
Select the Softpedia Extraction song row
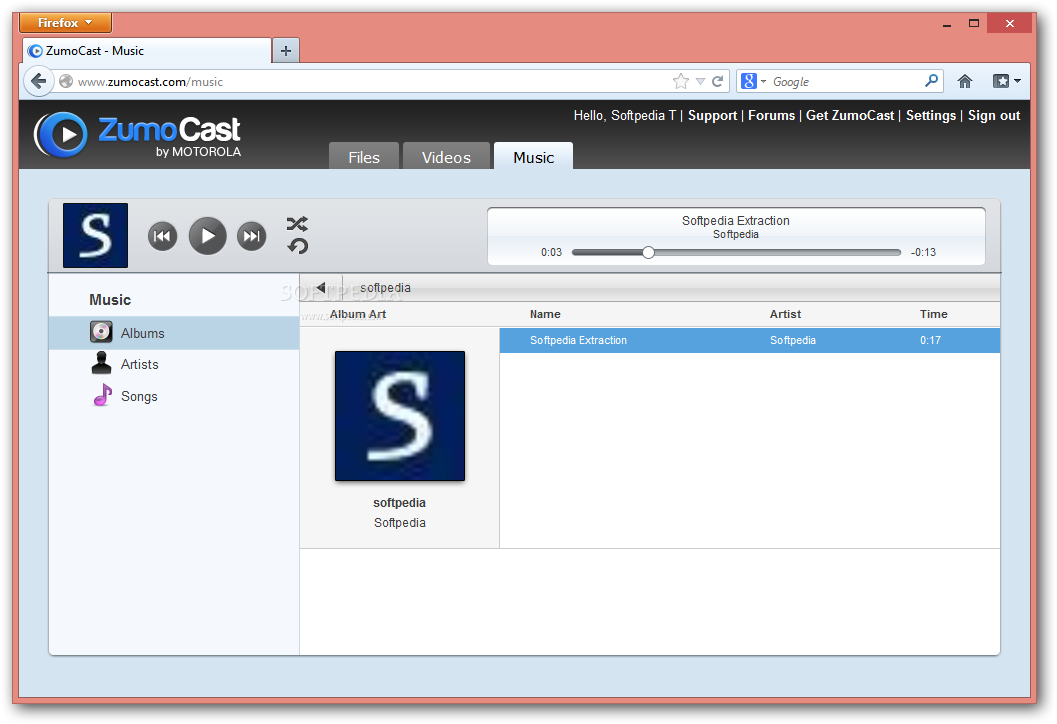coord(750,340)
